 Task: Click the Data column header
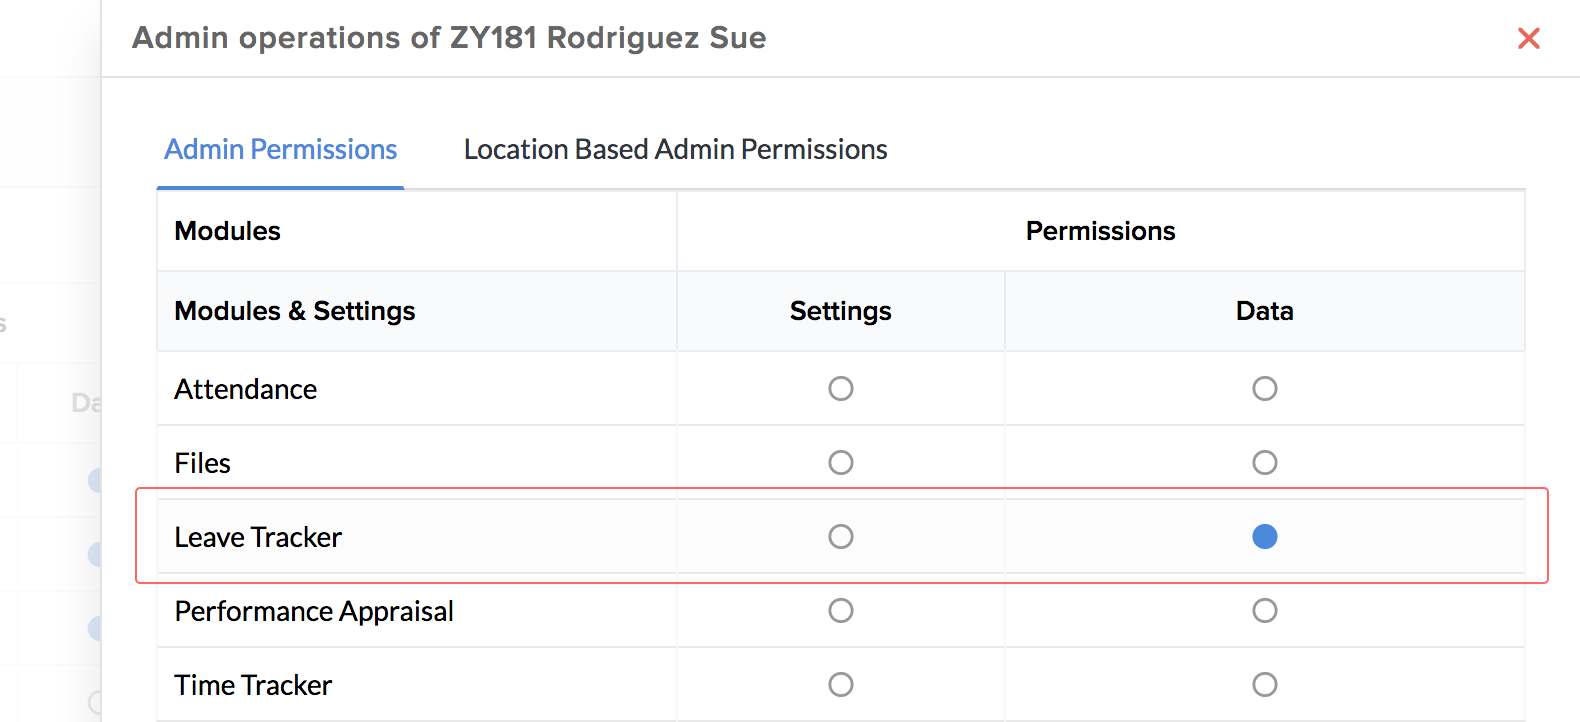click(1264, 311)
